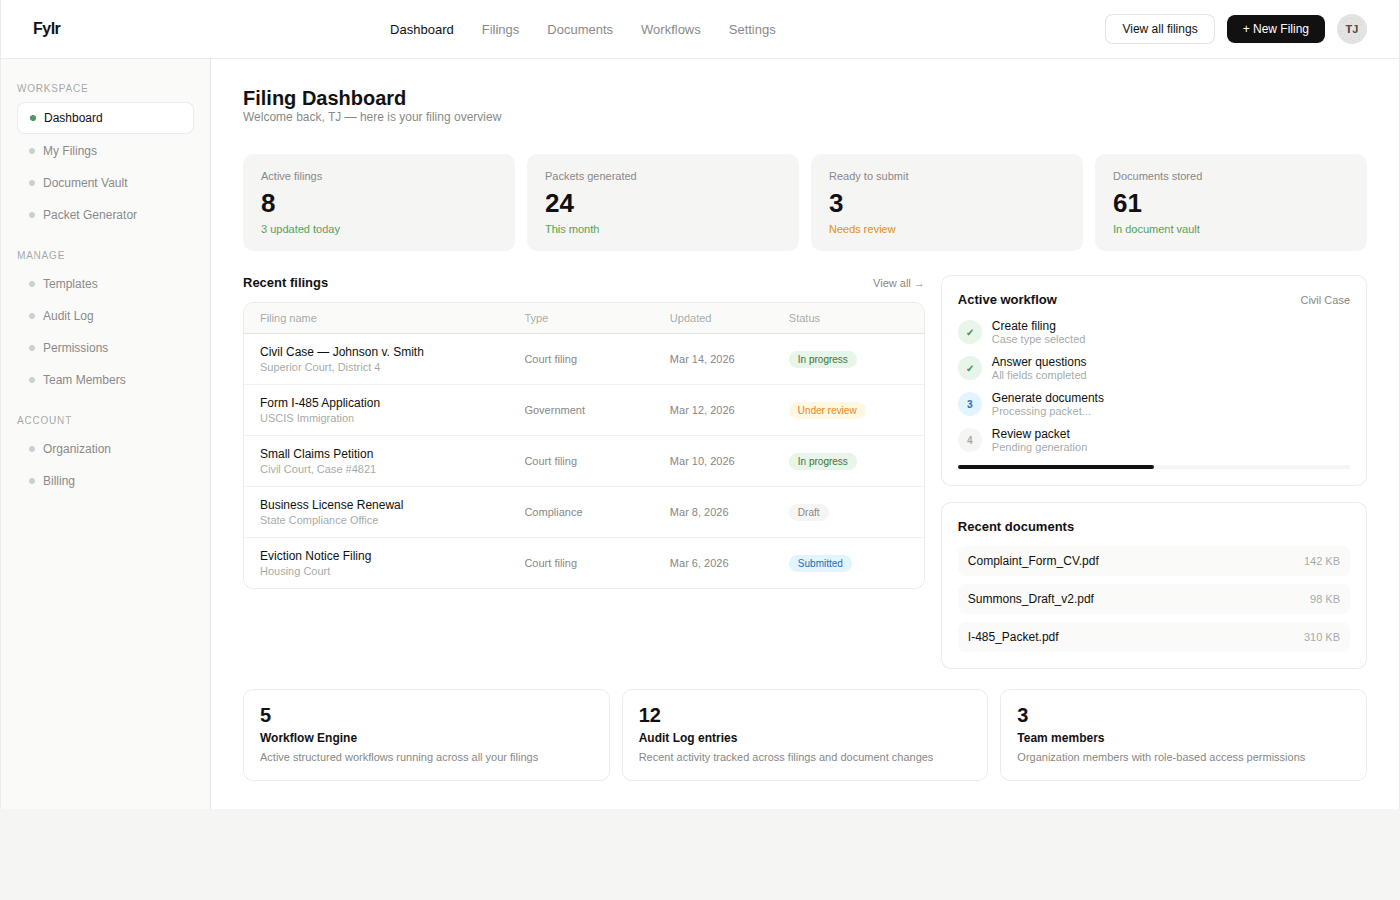
Task: Click step 3 Generate documents circle
Action: click(969, 404)
